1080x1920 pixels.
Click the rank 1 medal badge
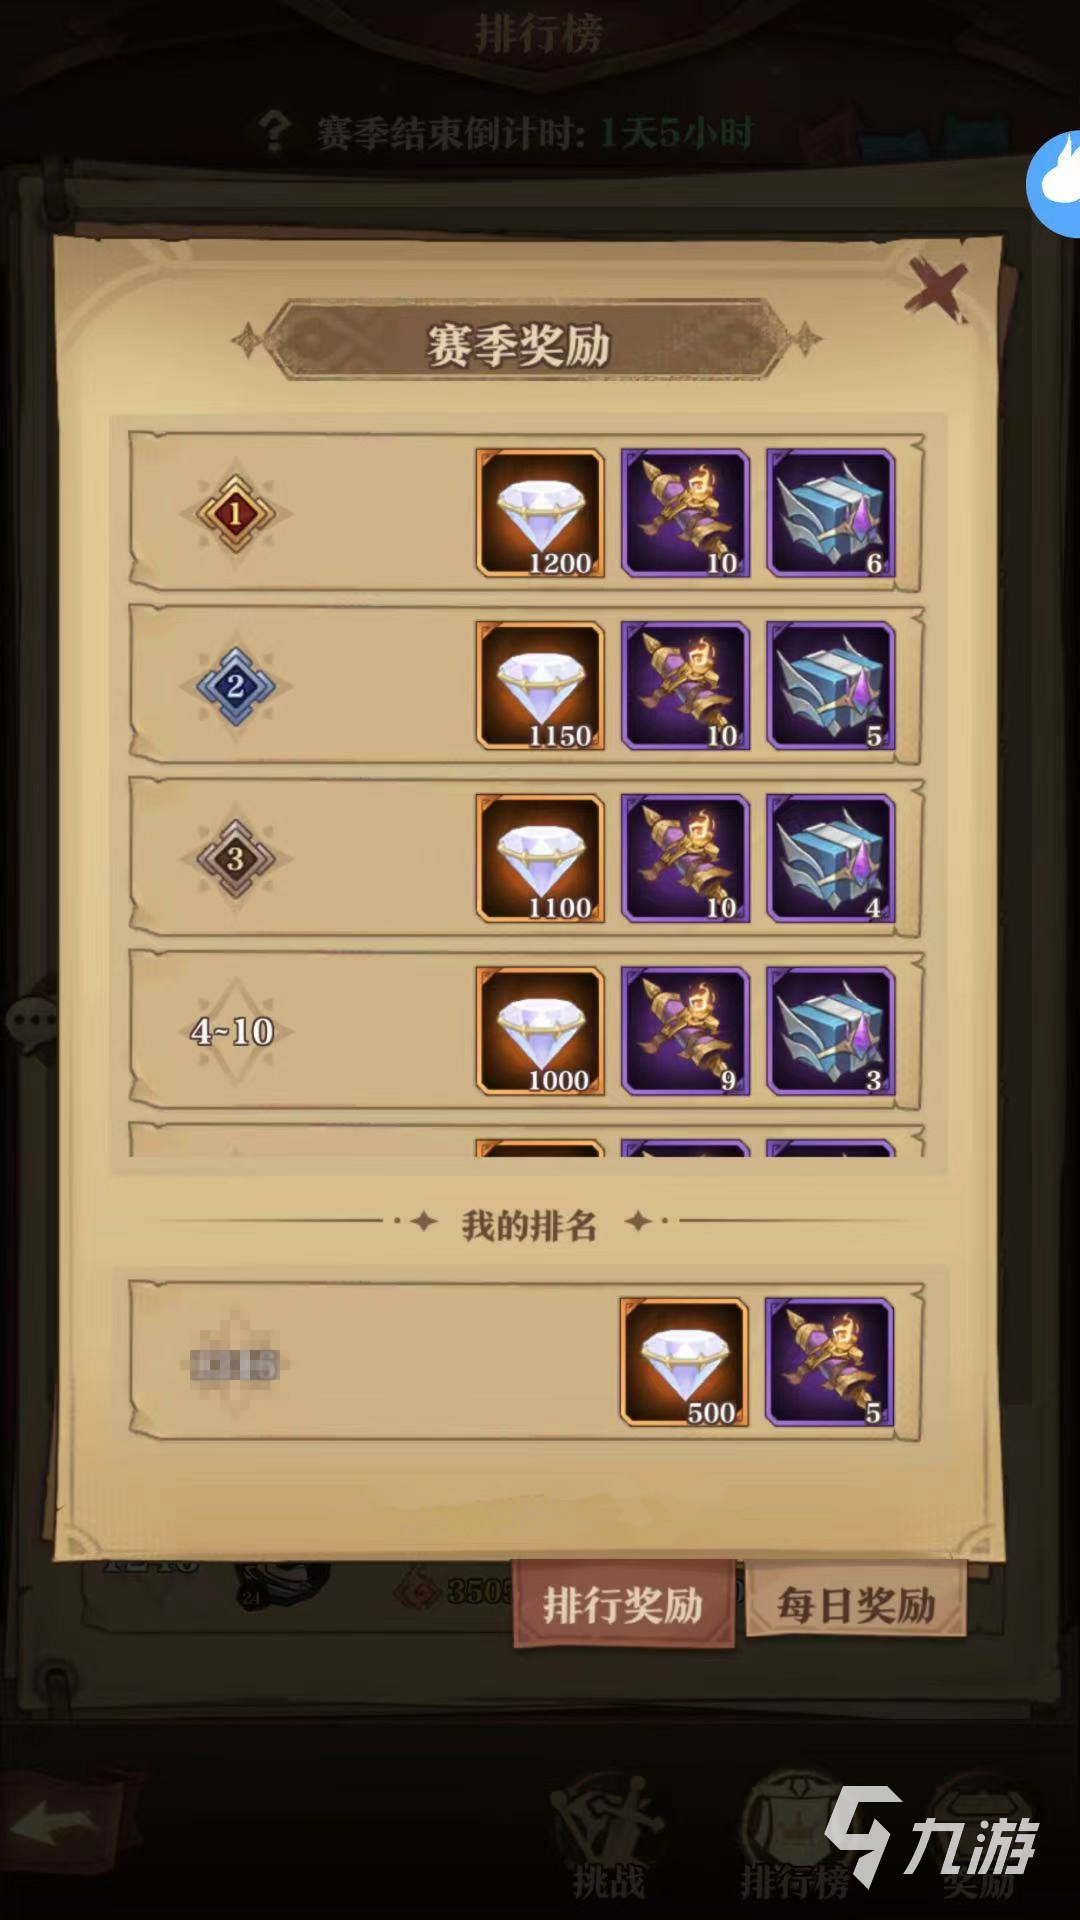(x=235, y=514)
